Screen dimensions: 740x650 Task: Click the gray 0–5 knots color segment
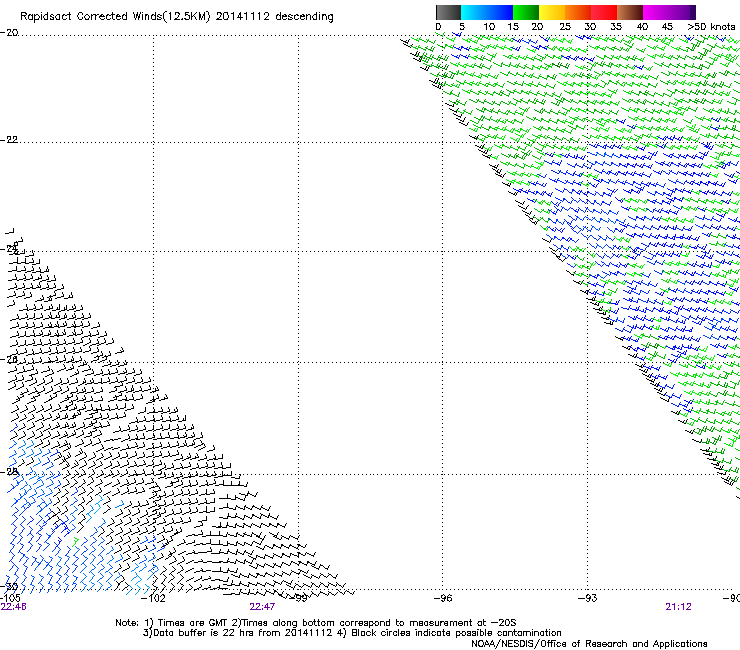tap(448, 12)
